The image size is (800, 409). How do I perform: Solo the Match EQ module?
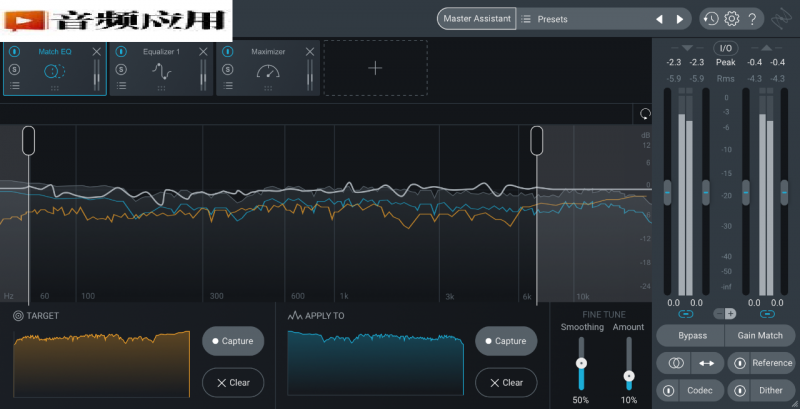(15, 69)
